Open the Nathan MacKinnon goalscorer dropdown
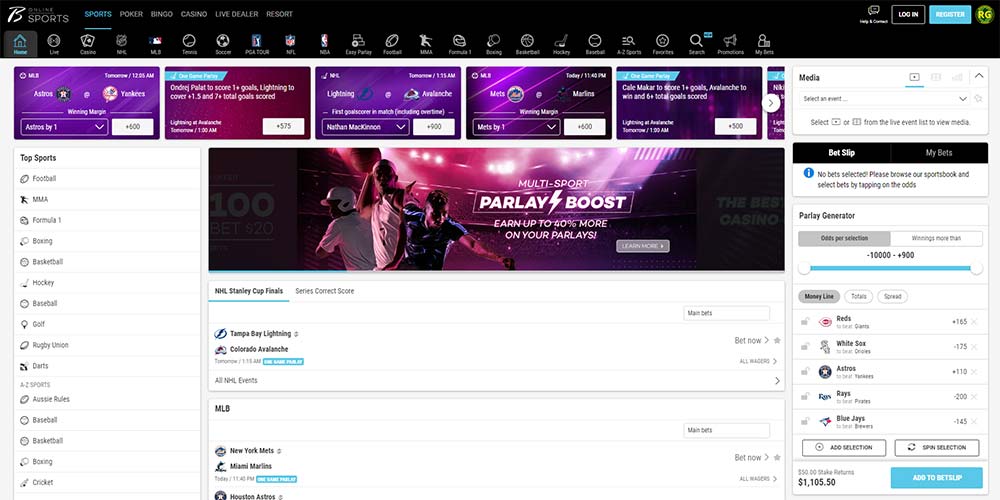 coord(365,127)
